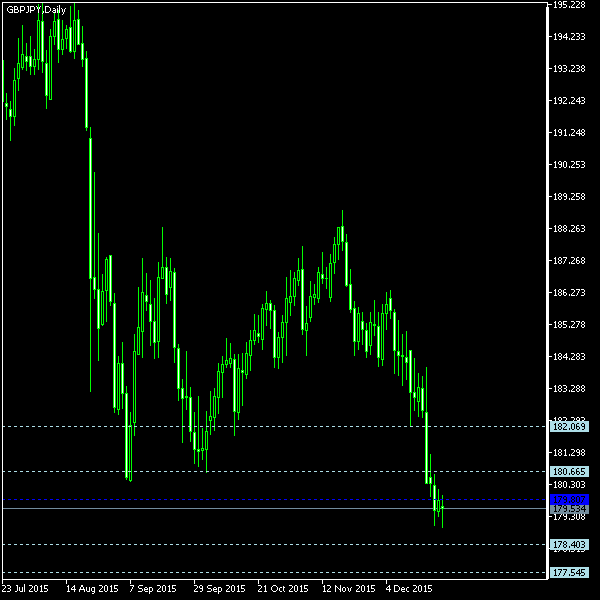Click the gray 179.534 current price label

click(569, 509)
